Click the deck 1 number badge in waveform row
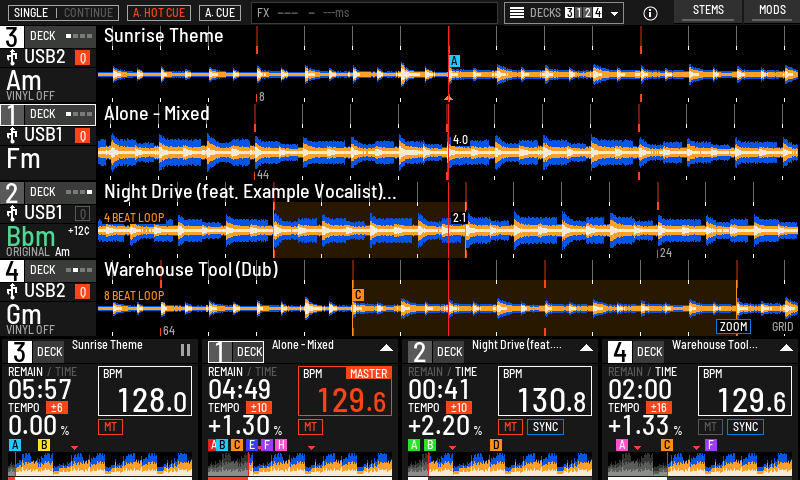 (11, 115)
